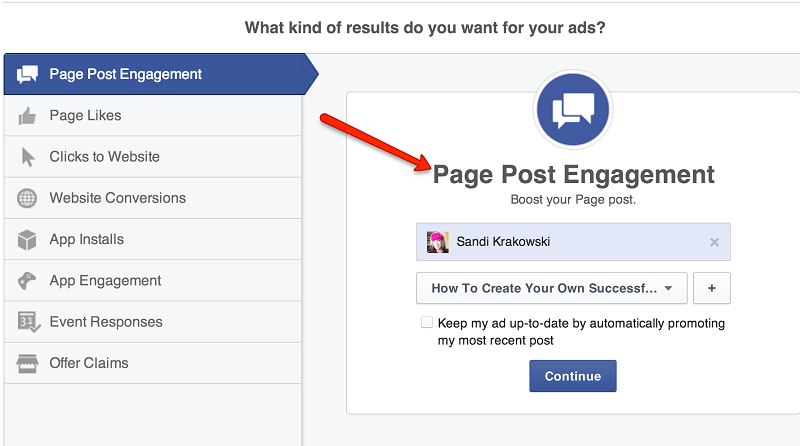Click the Clicks to Website cursor icon

27,157
